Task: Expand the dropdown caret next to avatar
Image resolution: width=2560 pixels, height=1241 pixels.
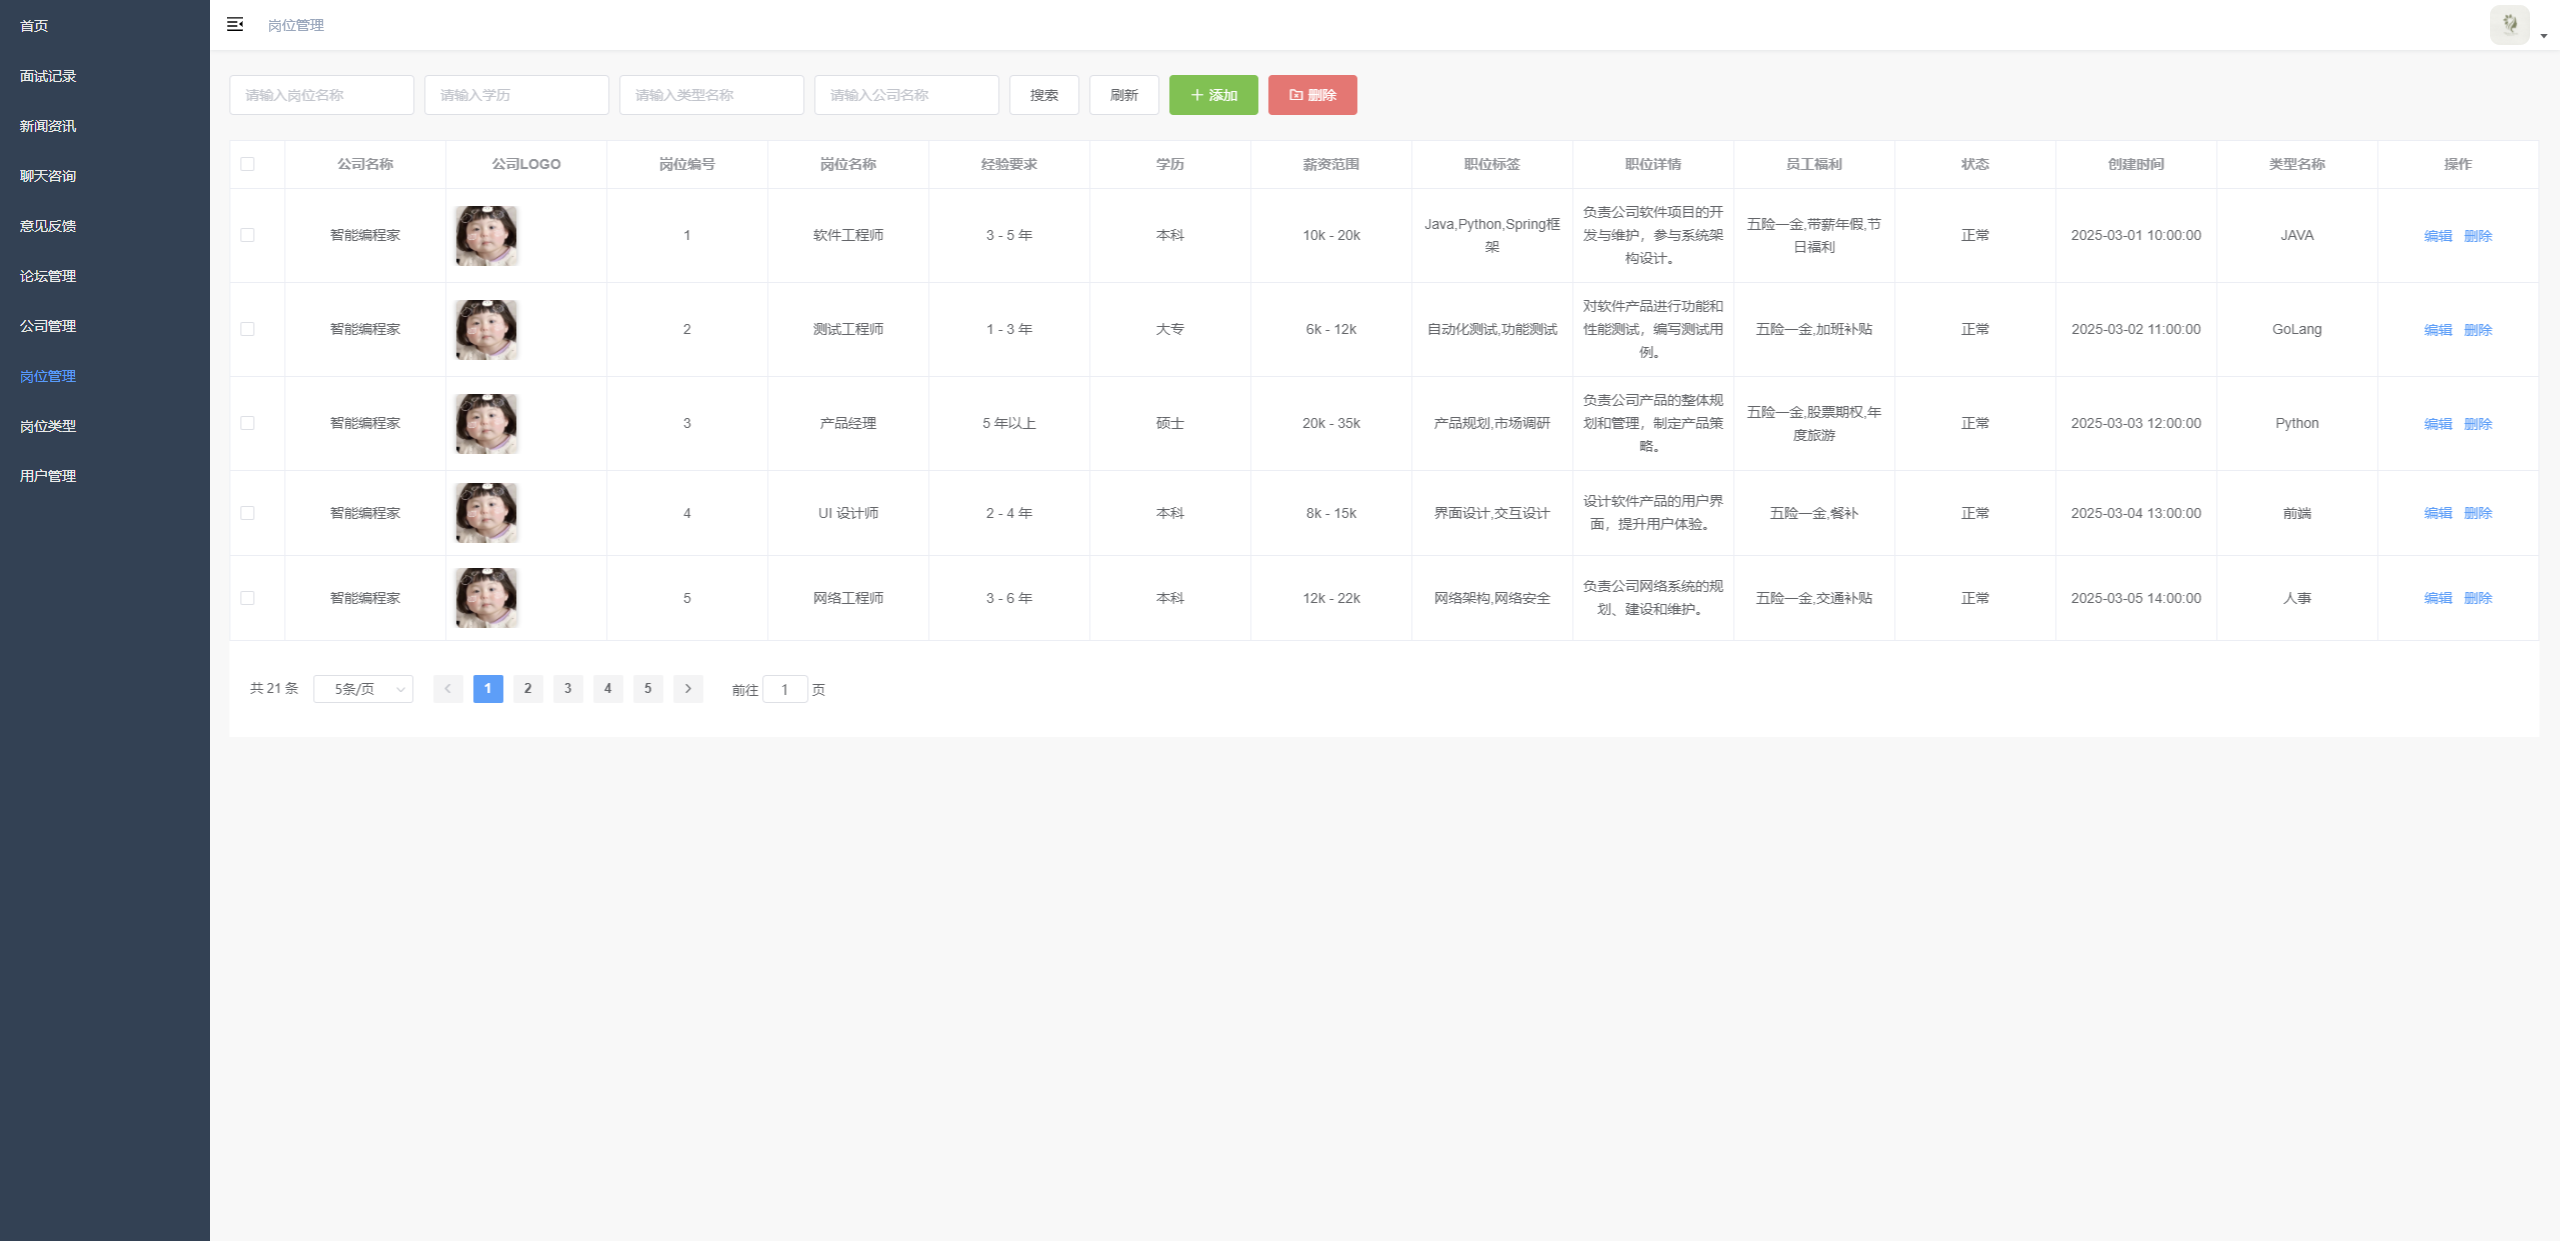Action: (x=2544, y=36)
